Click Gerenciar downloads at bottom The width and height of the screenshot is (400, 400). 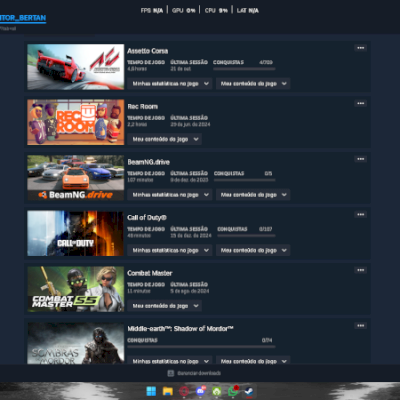199,373
